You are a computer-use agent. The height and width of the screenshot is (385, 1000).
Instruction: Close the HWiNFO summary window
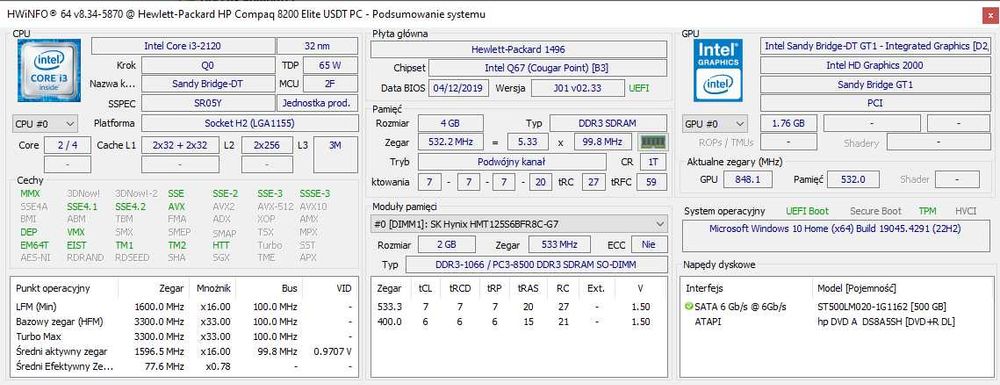pos(989,14)
